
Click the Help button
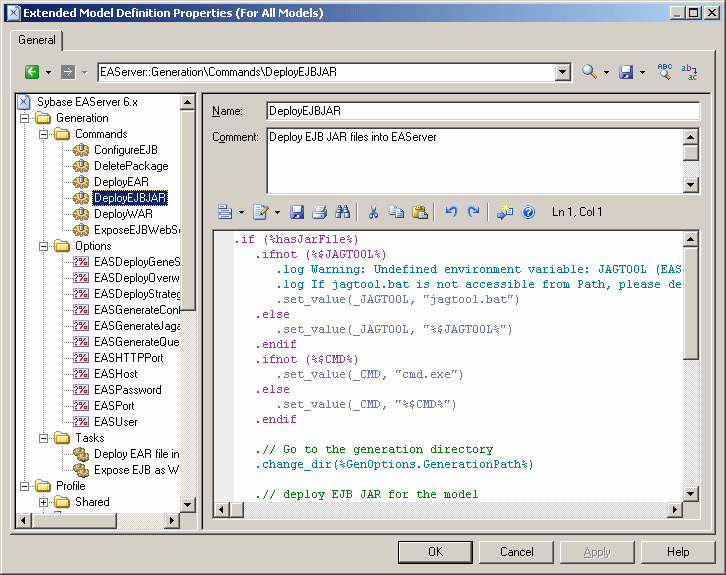point(678,552)
